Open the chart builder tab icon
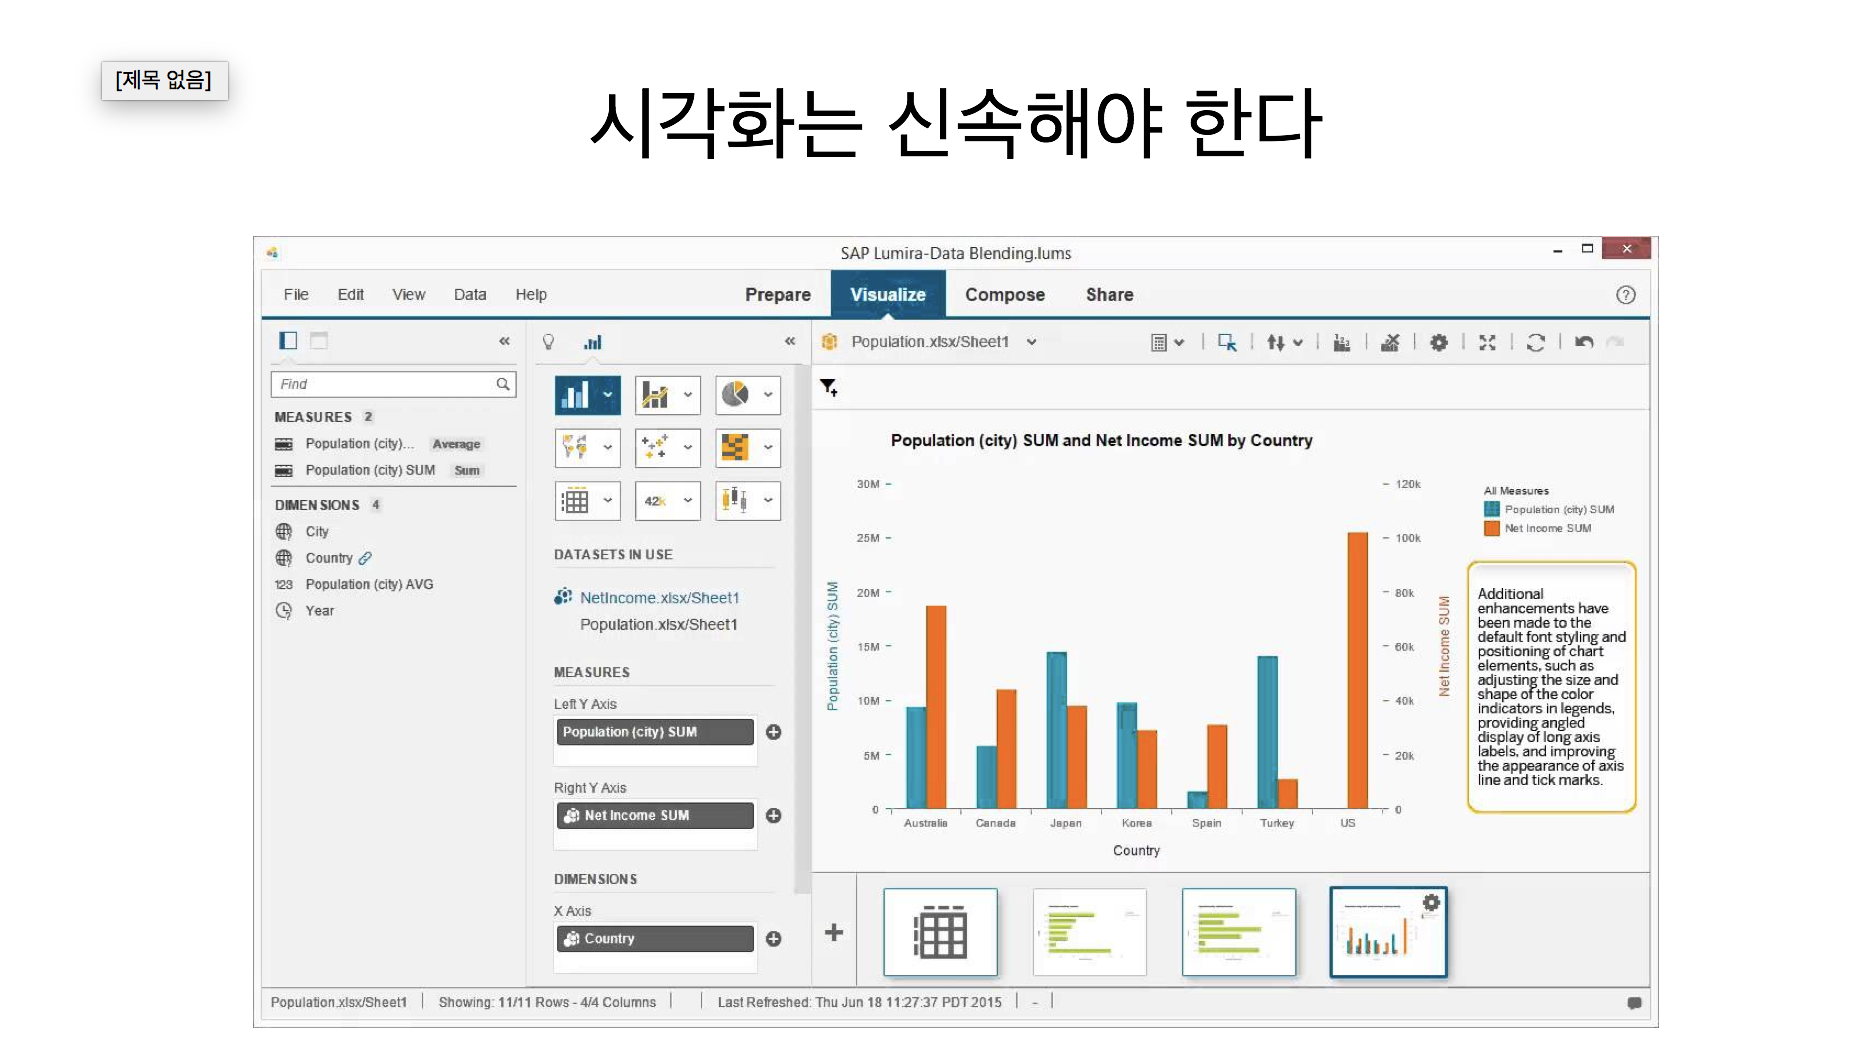The image size is (1856, 1054). tap(593, 342)
